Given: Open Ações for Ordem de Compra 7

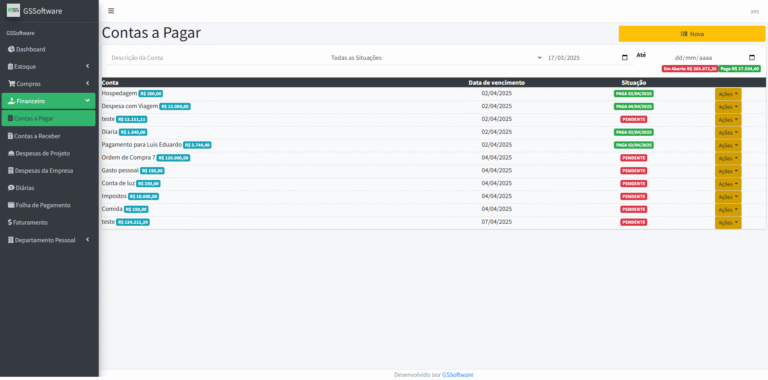Looking at the screenshot, I should point(728,158).
